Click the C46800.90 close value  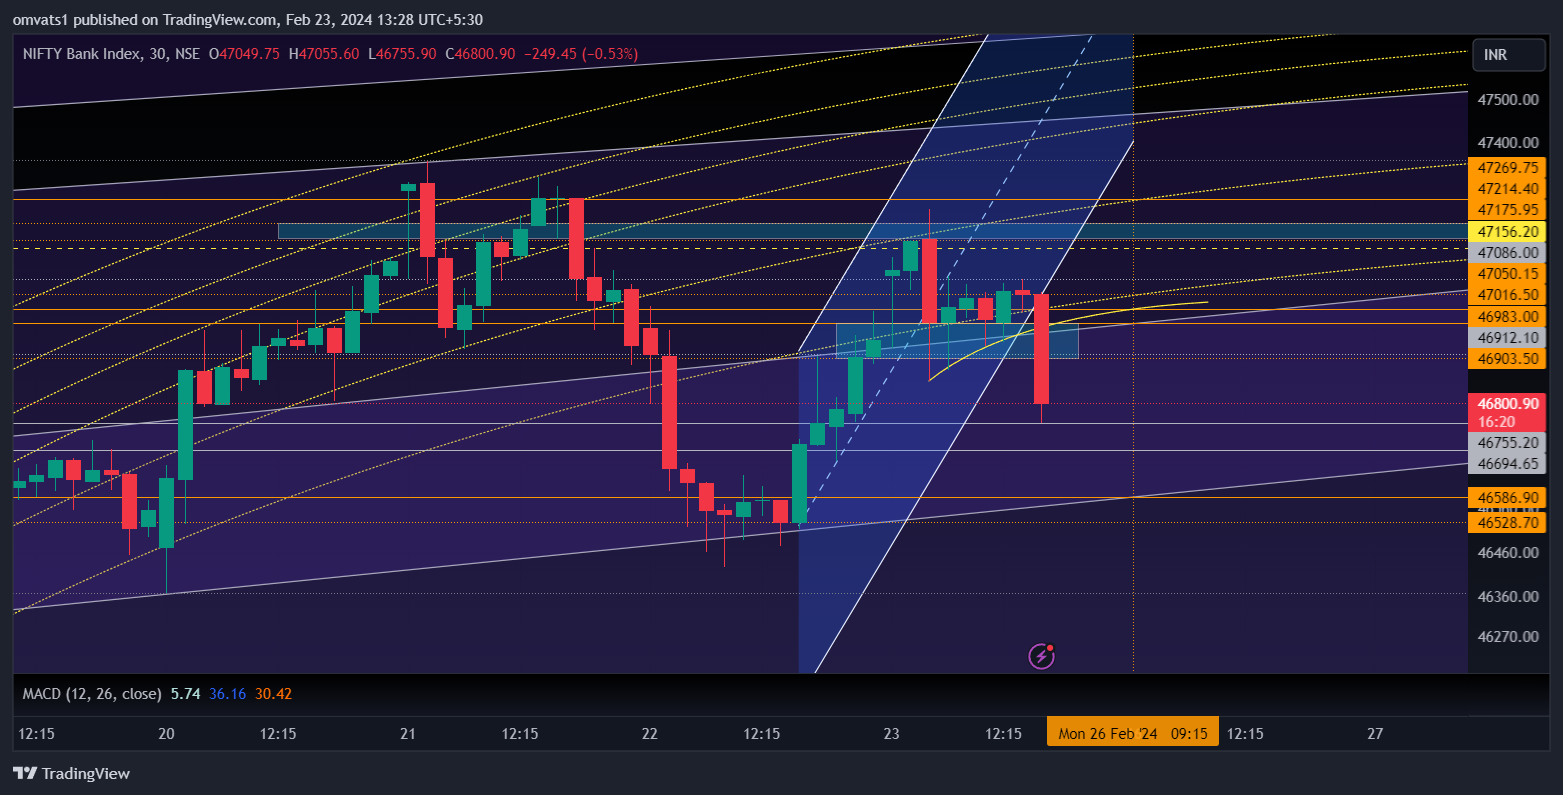(480, 54)
